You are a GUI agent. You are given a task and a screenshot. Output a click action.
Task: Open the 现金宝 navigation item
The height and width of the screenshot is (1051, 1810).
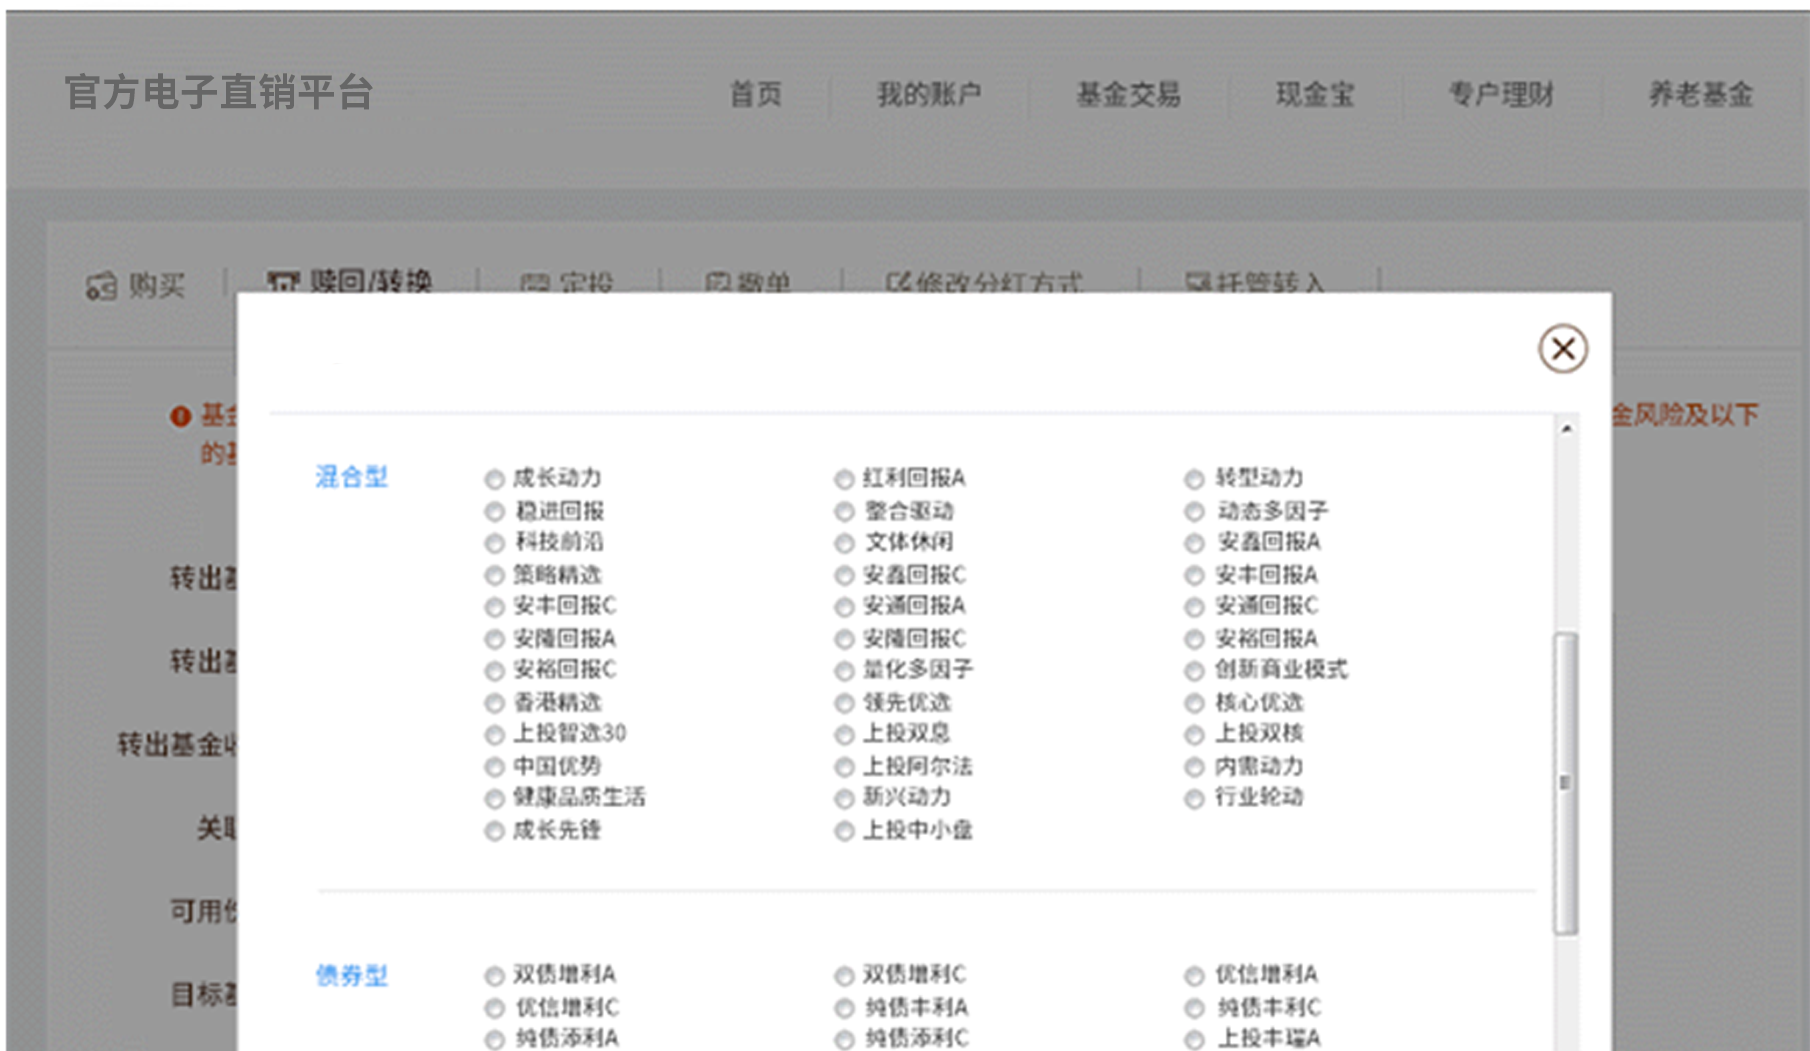click(x=1315, y=94)
